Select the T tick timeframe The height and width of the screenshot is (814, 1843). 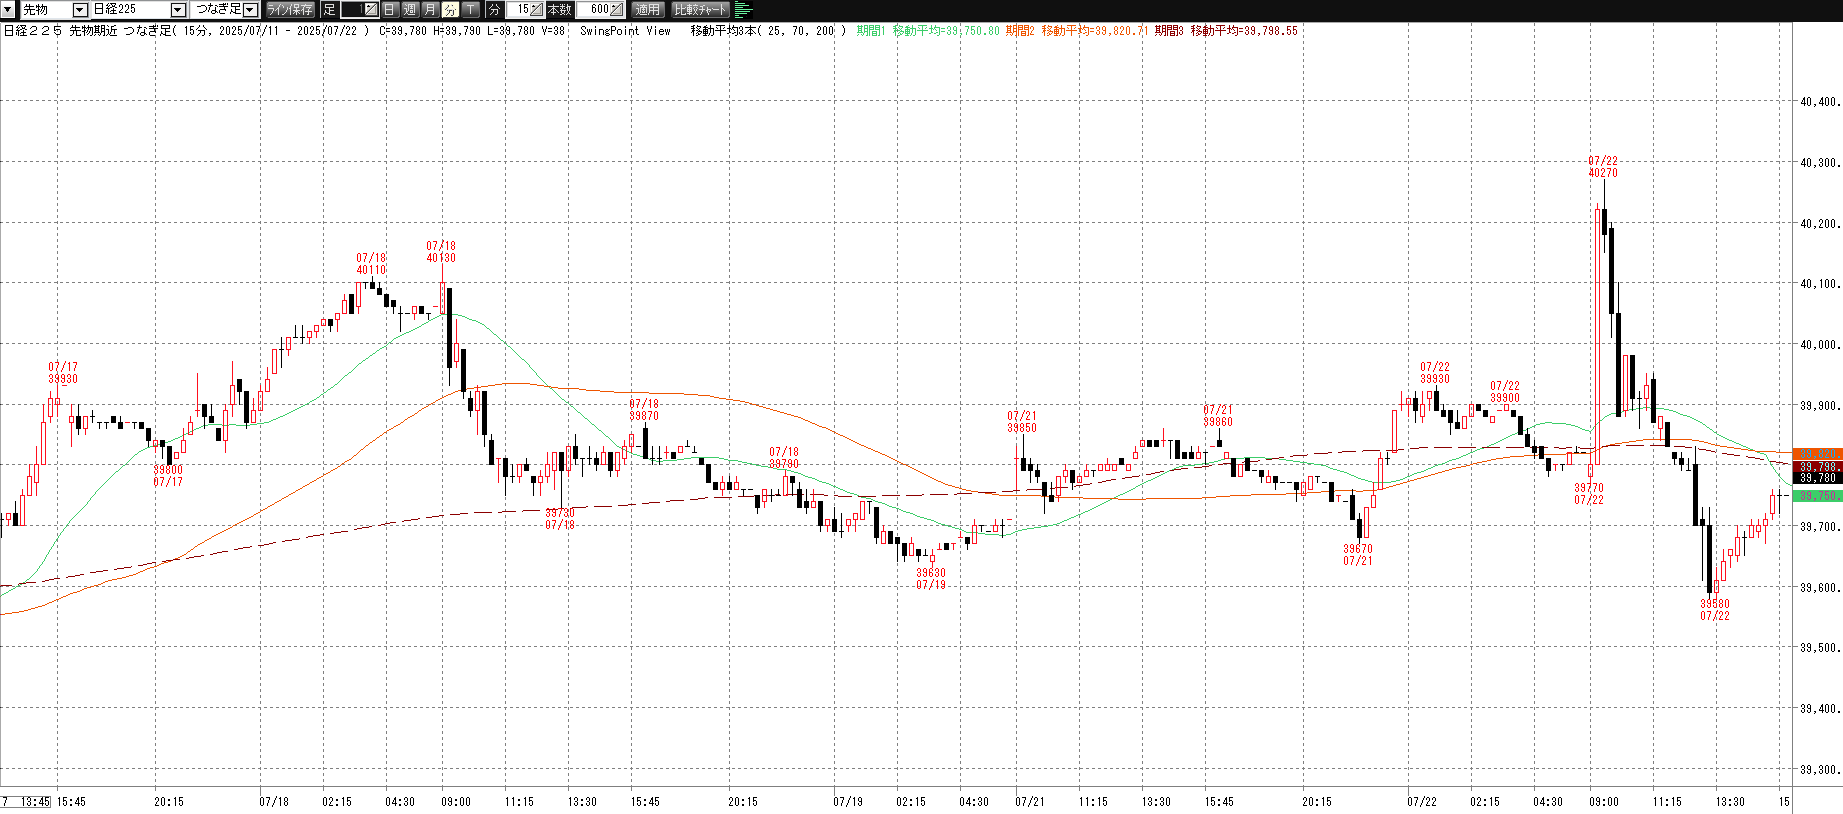click(470, 10)
